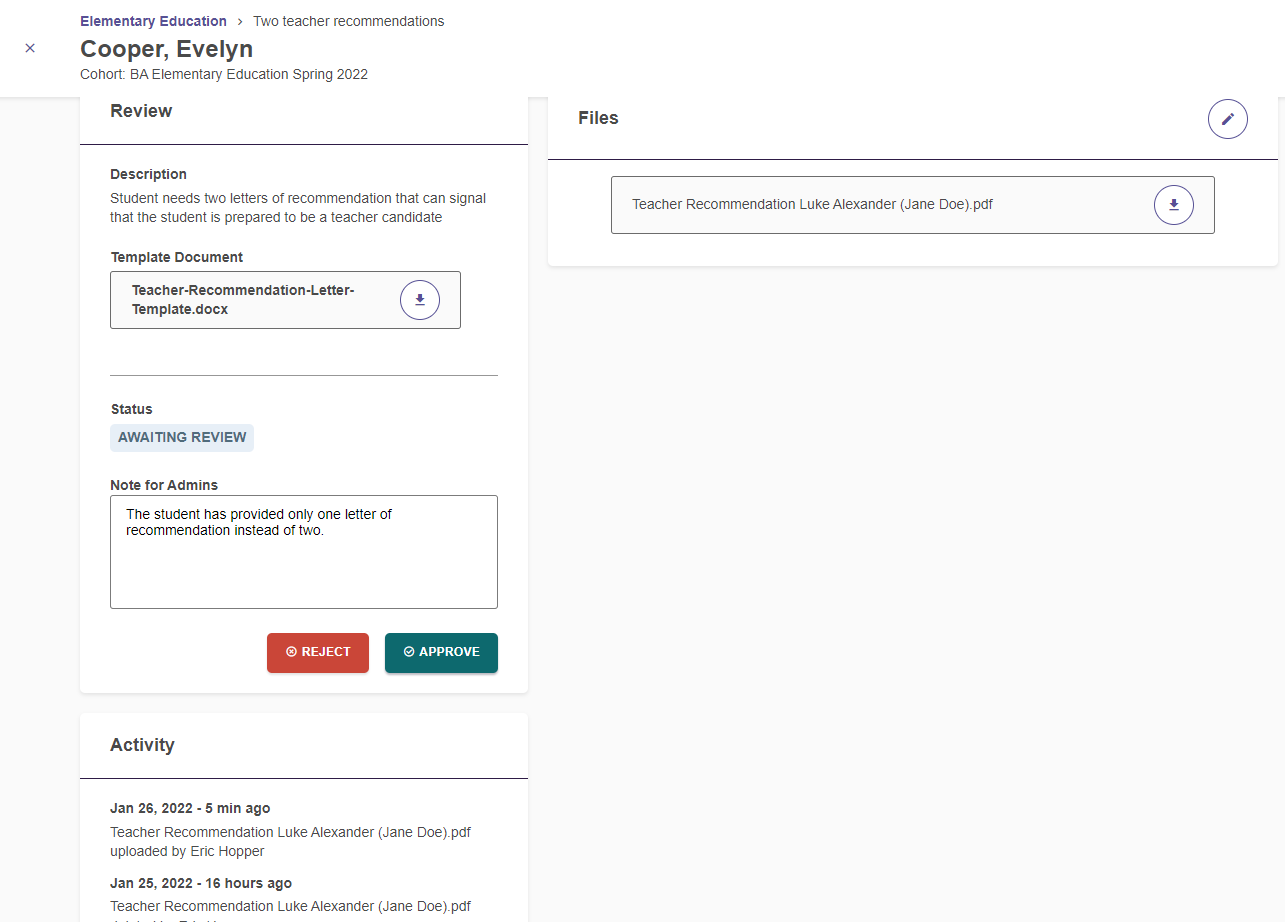The image size is (1285, 922).
Task: Click the AWAITING REVIEW status badge
Action: coord(181,437)
